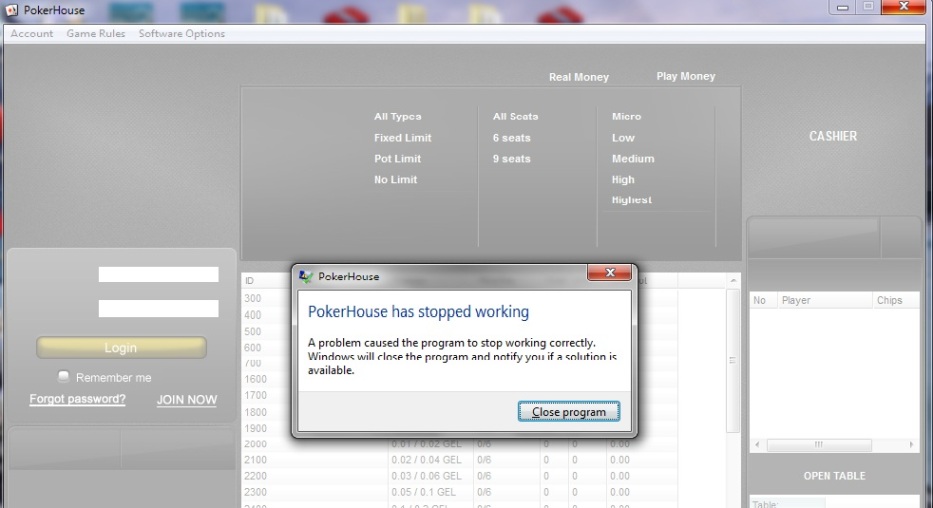
Task: Click the player list right scroll arrow
Action: pos(911,444)
